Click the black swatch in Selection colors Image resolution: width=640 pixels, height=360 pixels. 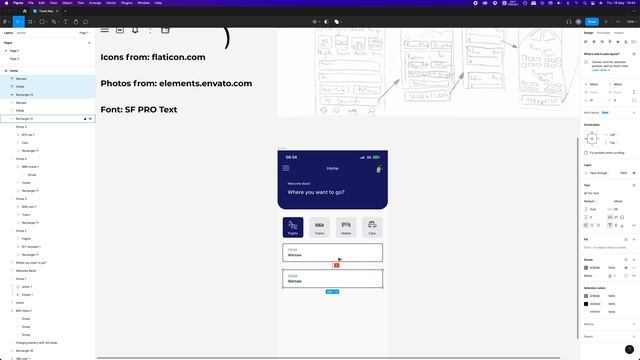click(586, 304)
